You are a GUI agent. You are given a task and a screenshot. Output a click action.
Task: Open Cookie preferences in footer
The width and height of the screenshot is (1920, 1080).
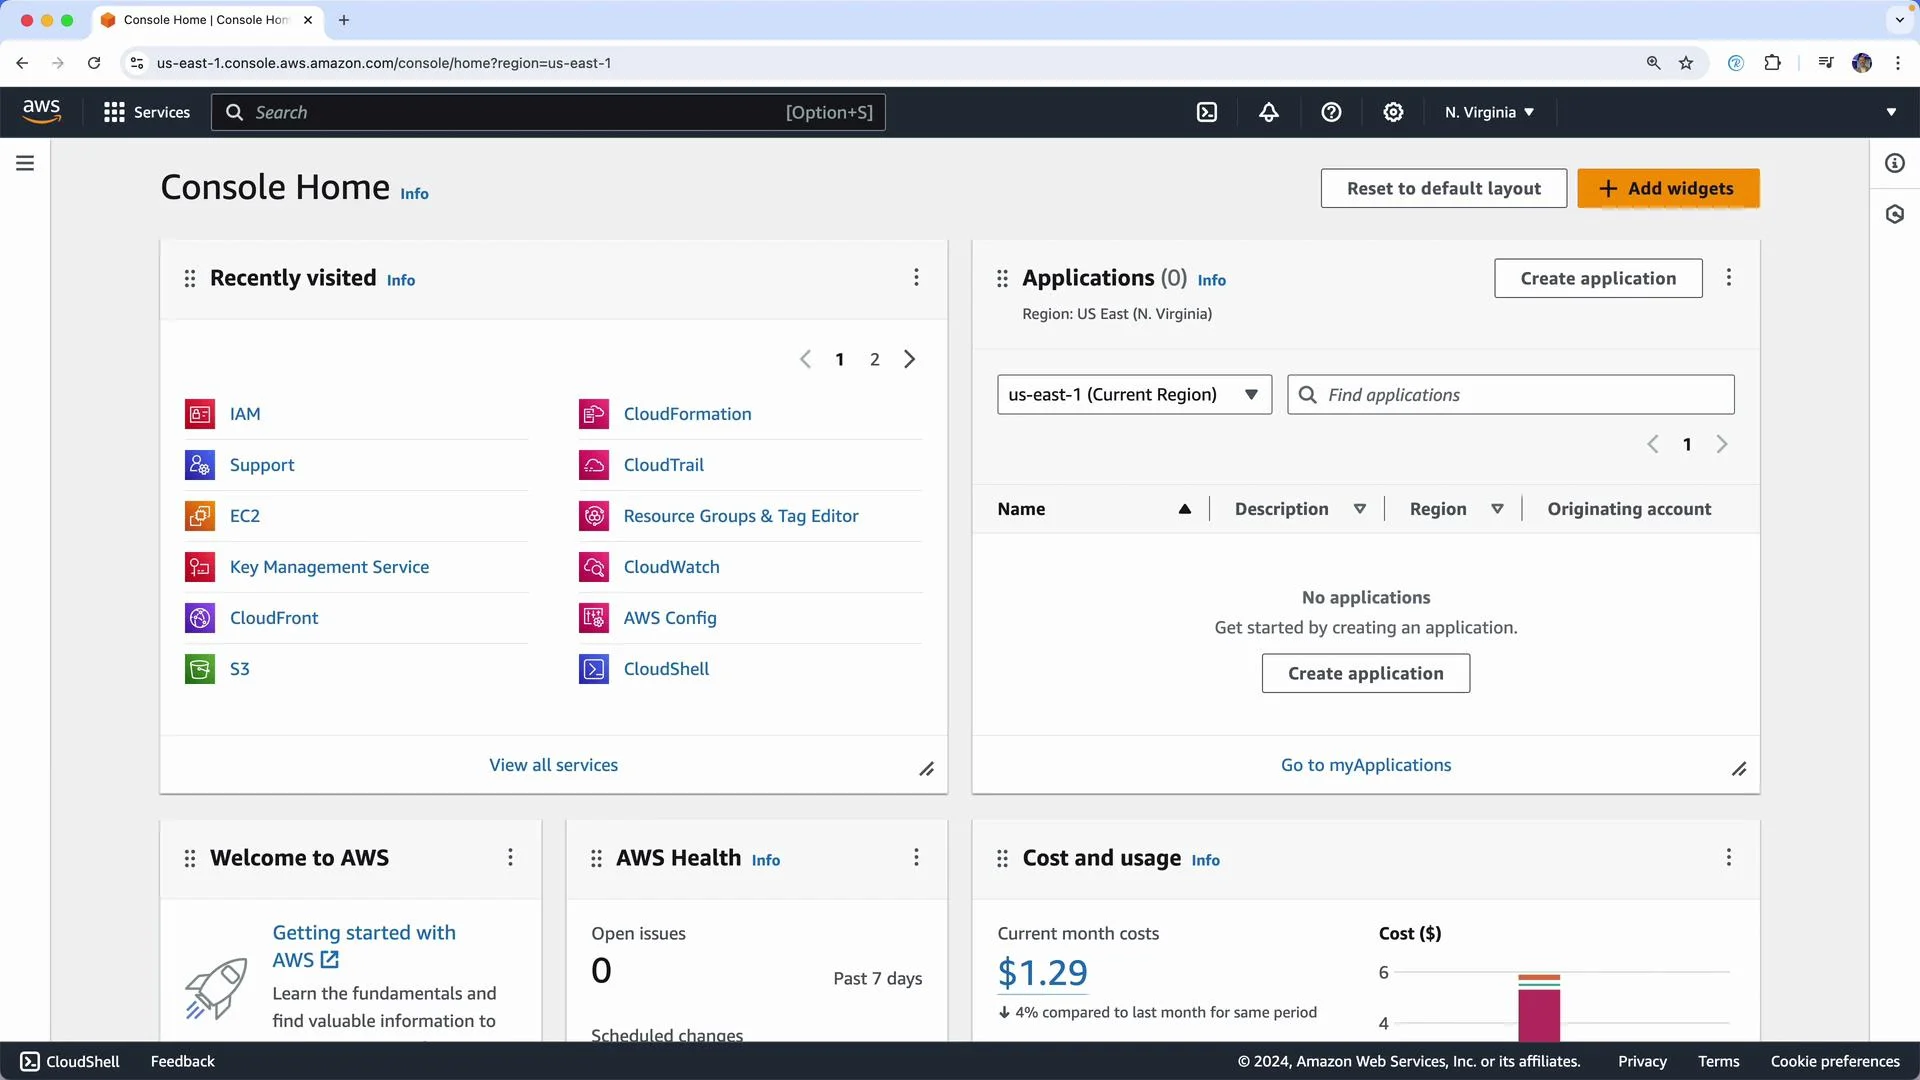click(1835, 1061)
